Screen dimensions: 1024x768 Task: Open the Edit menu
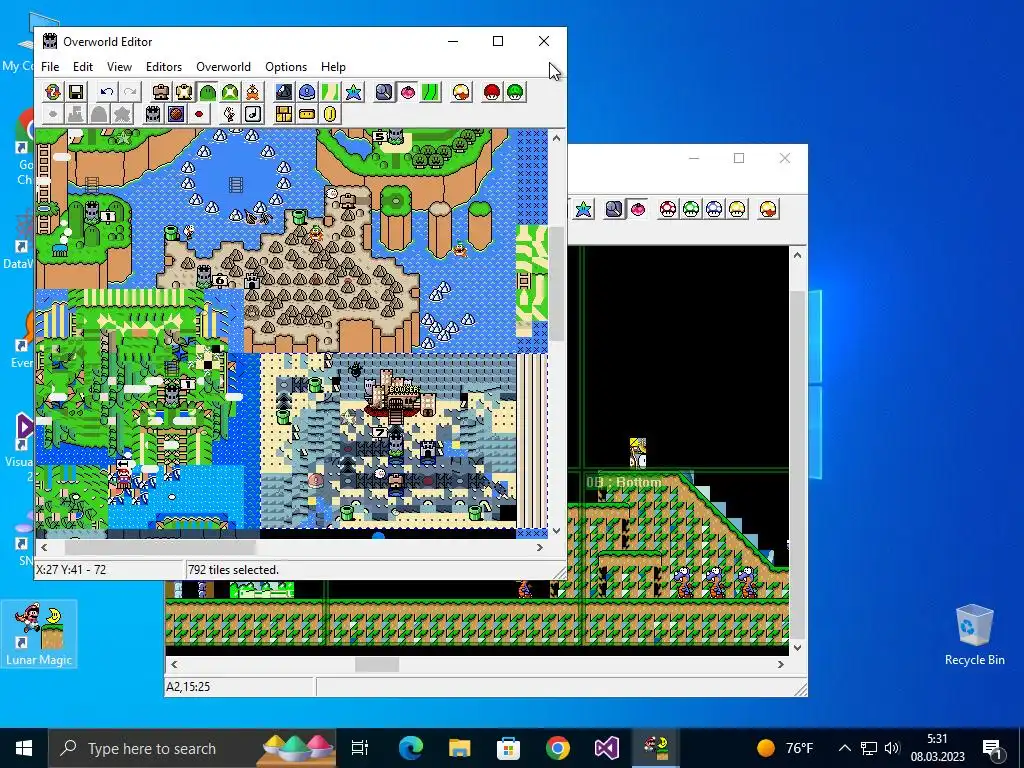tap(83, 67)
